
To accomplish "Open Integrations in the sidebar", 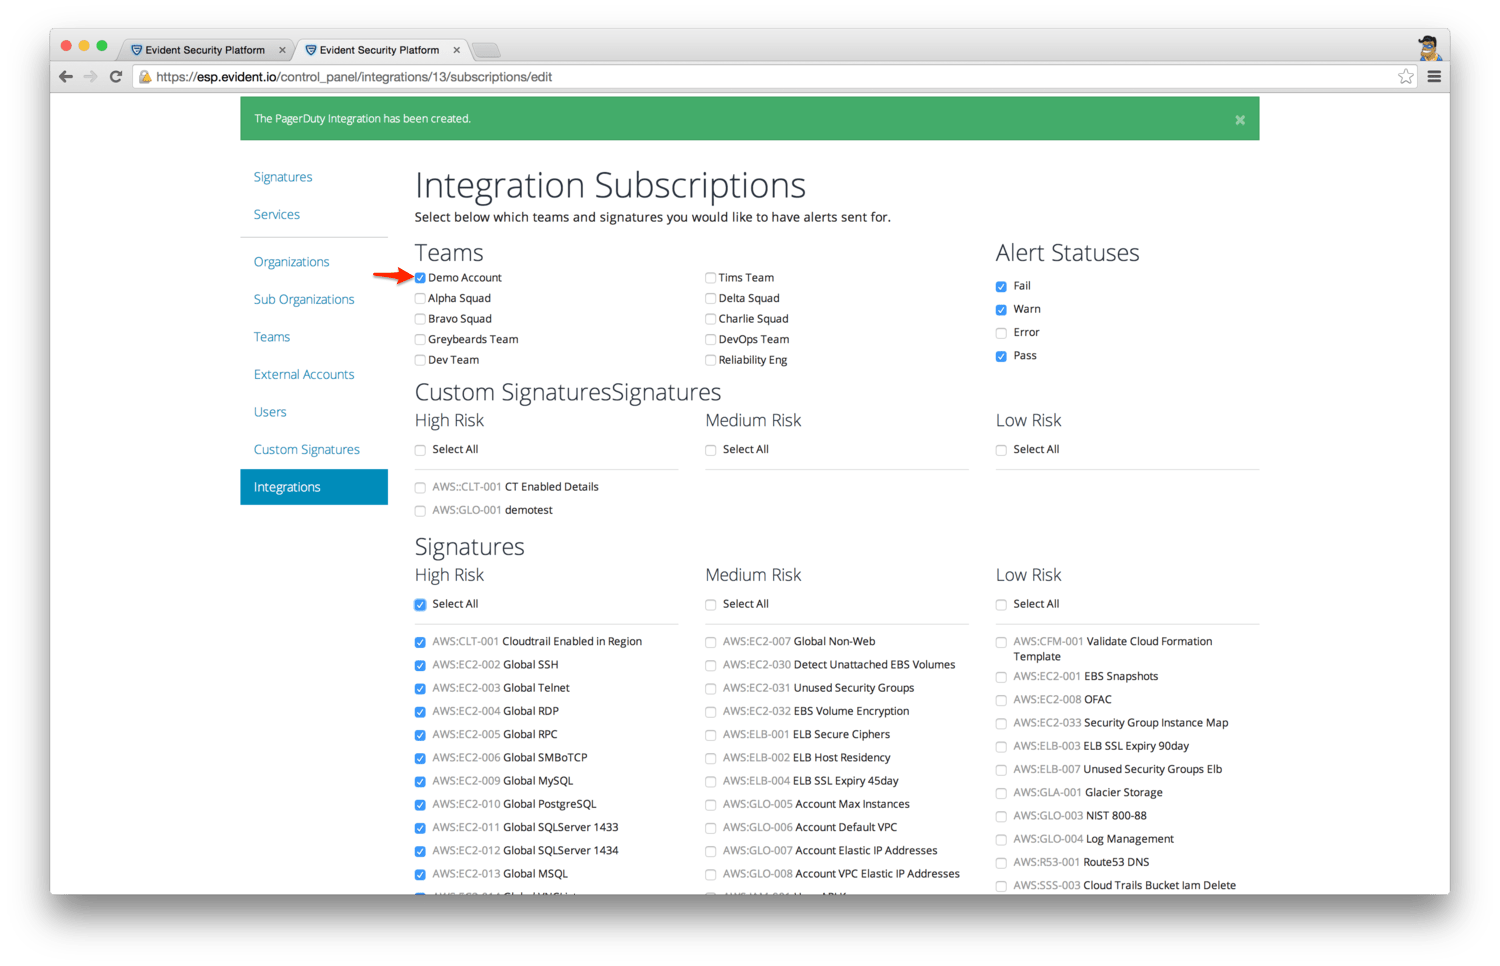I will tap(287, 487).
